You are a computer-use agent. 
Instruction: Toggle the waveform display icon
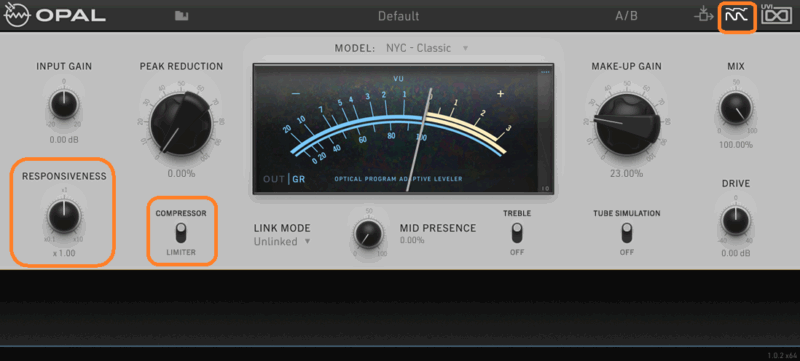tap(737, 16)
